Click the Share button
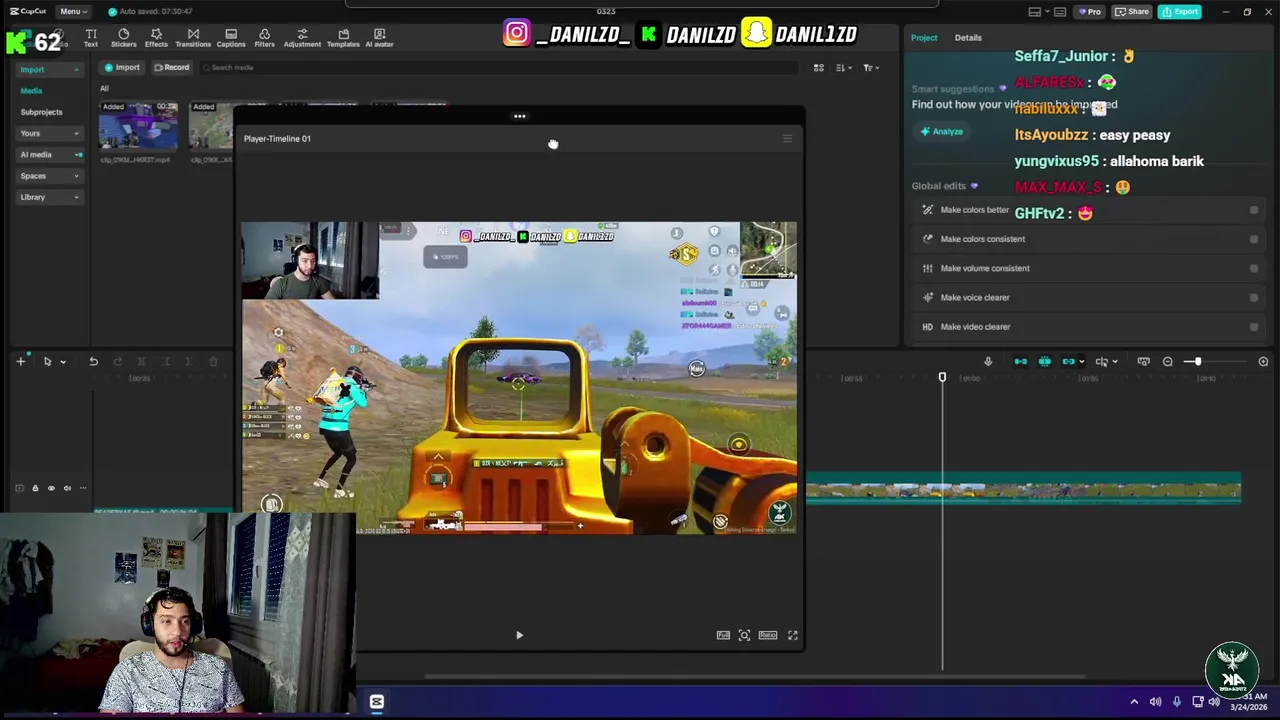The image size is (1280, 720). [x=1133, y=12]
